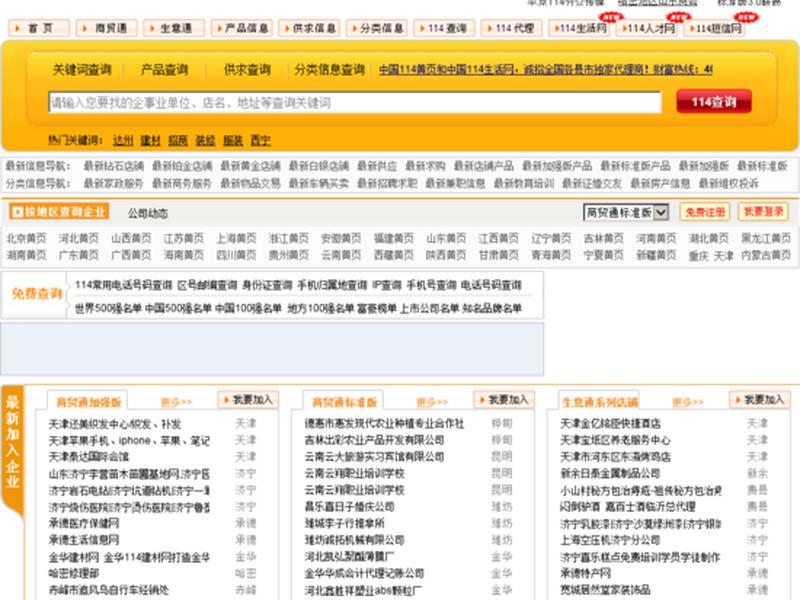This screenshot has width=800, height=600.
Task: Open the IP查询 link
Action: (x=387, y=285)
